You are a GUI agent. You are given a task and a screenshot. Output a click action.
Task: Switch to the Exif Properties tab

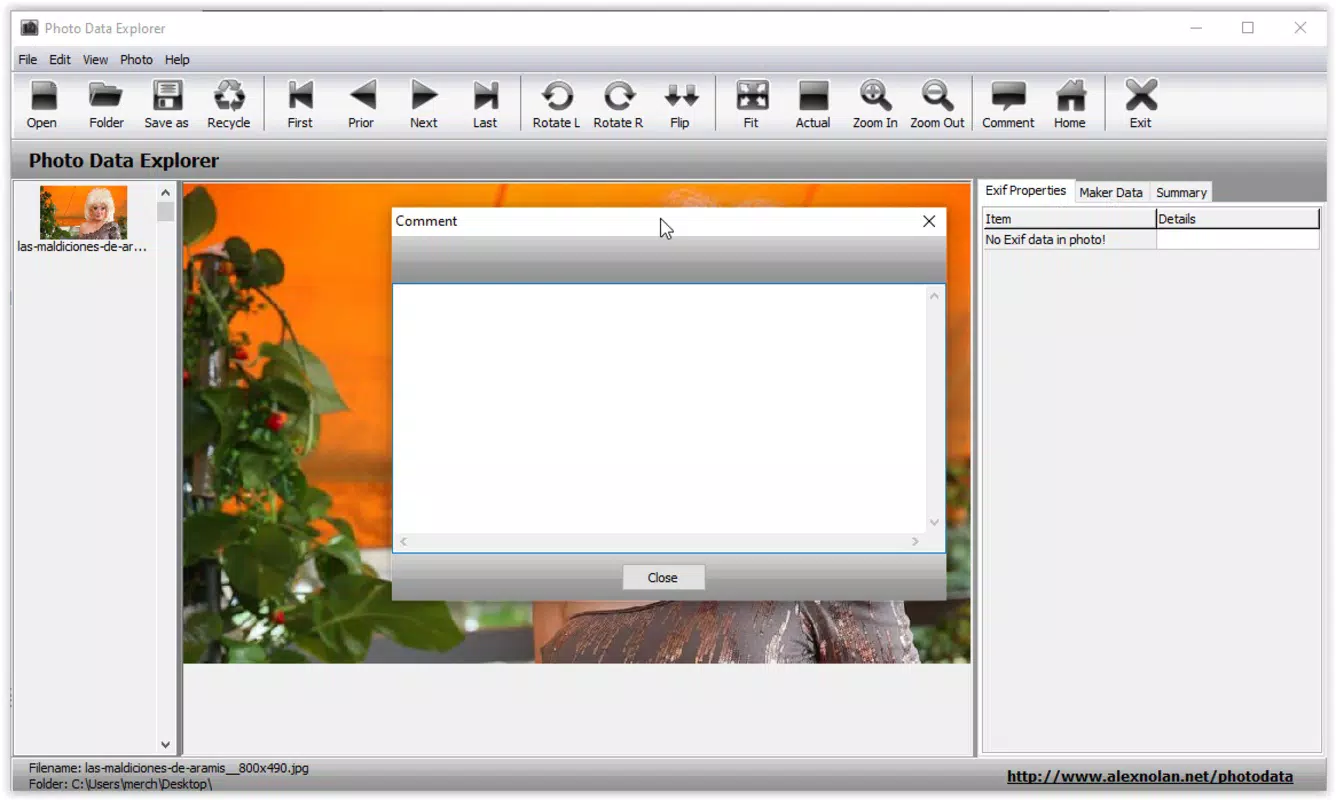[1026, 191]
